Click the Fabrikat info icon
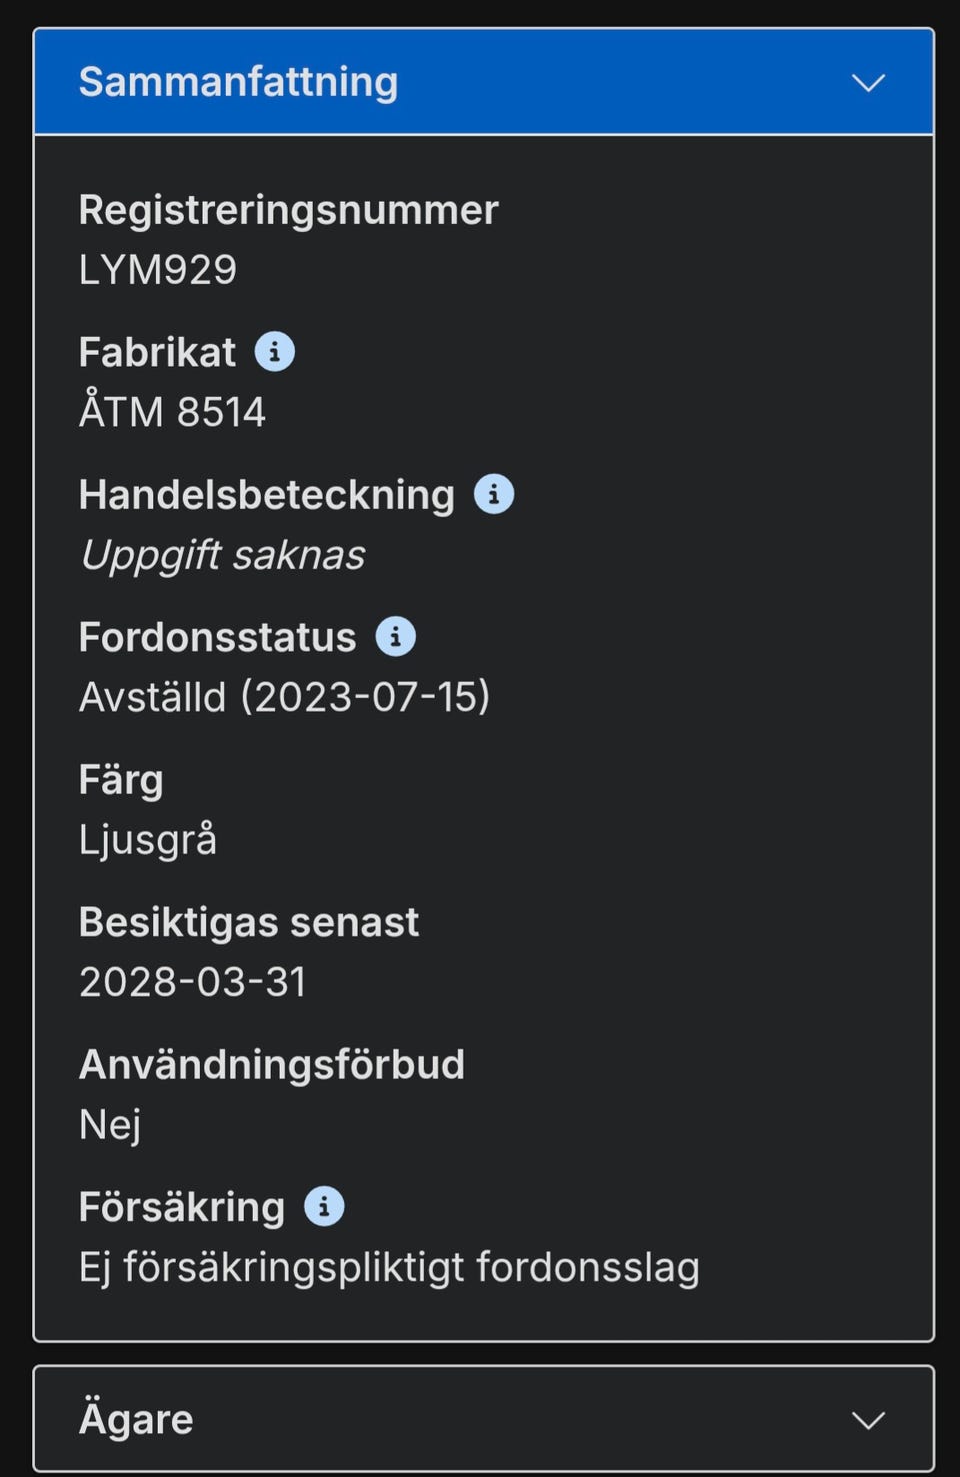 click(x=274, y=352)
